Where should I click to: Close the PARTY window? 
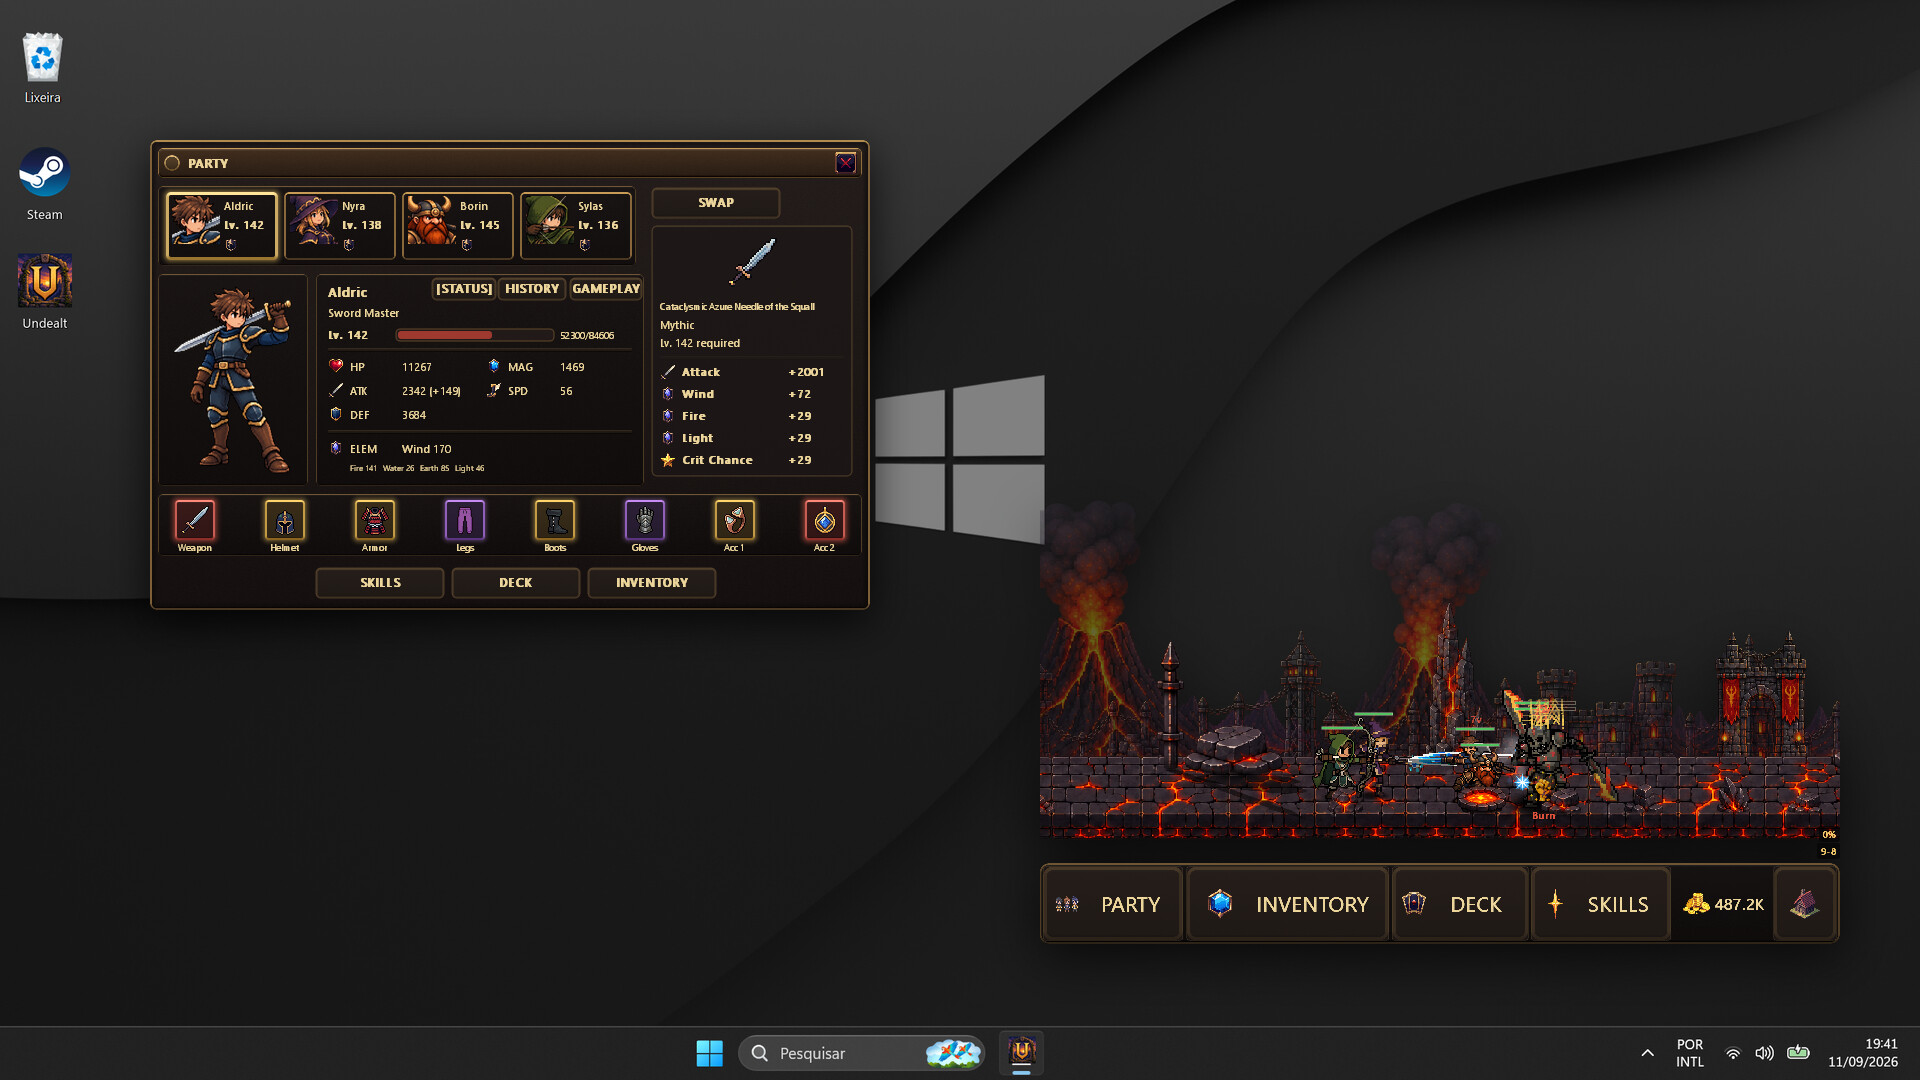point(846,163)
